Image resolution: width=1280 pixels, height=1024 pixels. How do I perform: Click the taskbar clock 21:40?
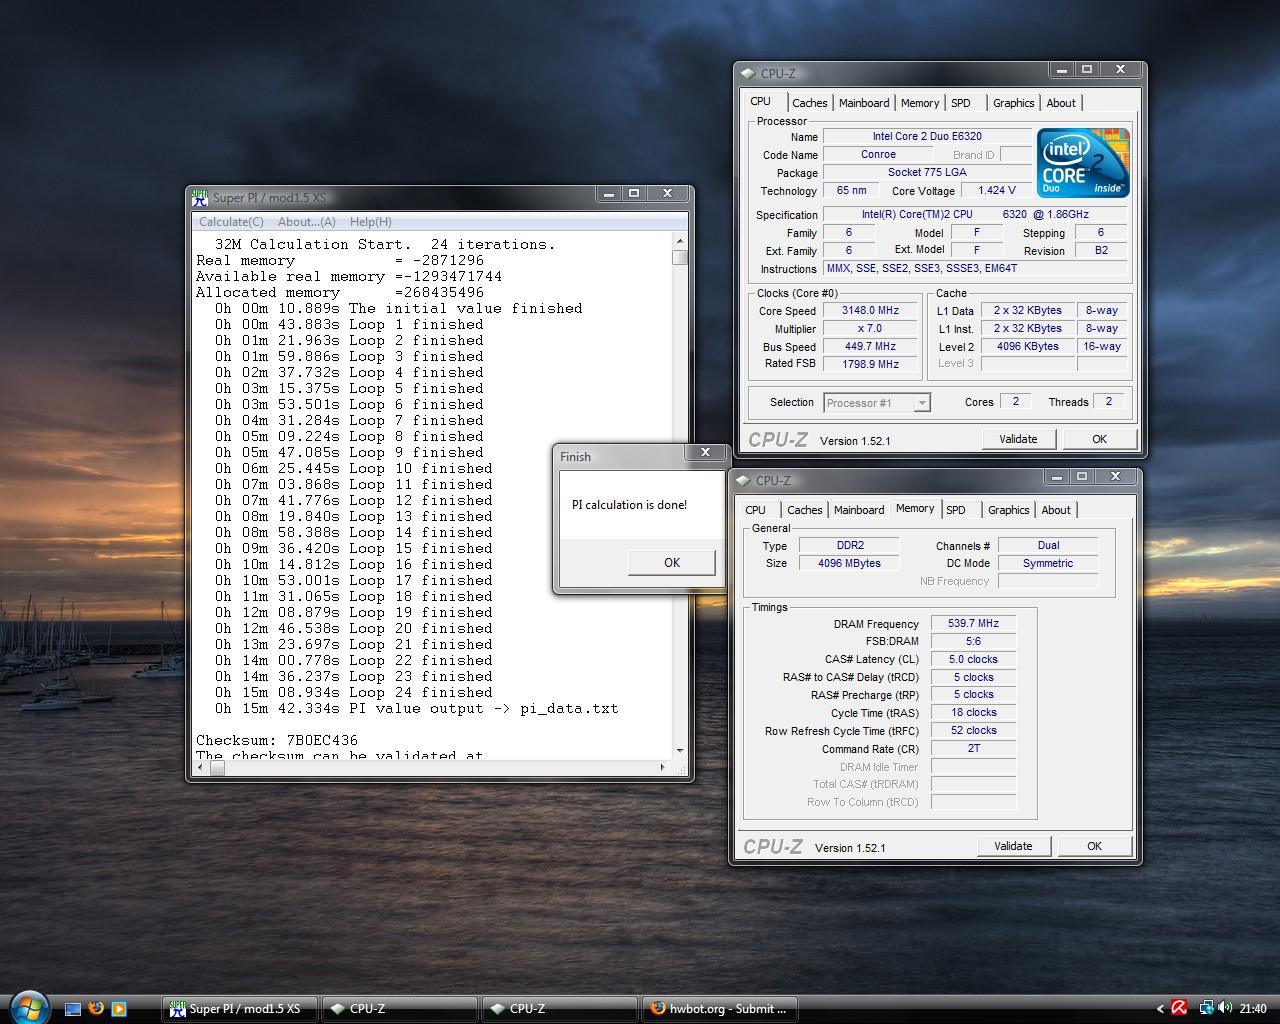(x=1253, y=1009)
